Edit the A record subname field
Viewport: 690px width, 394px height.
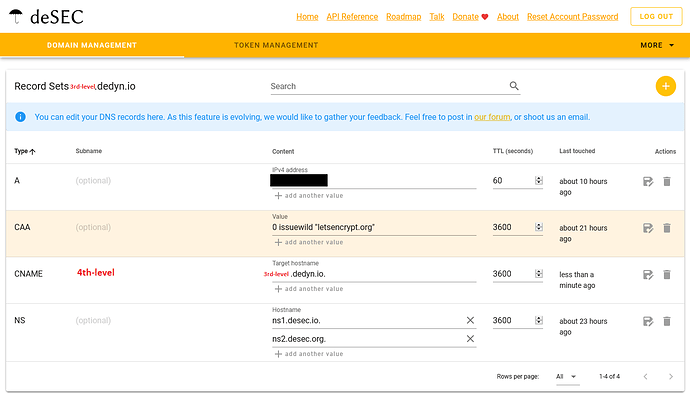pyautogui.click(x=93, y=180)
